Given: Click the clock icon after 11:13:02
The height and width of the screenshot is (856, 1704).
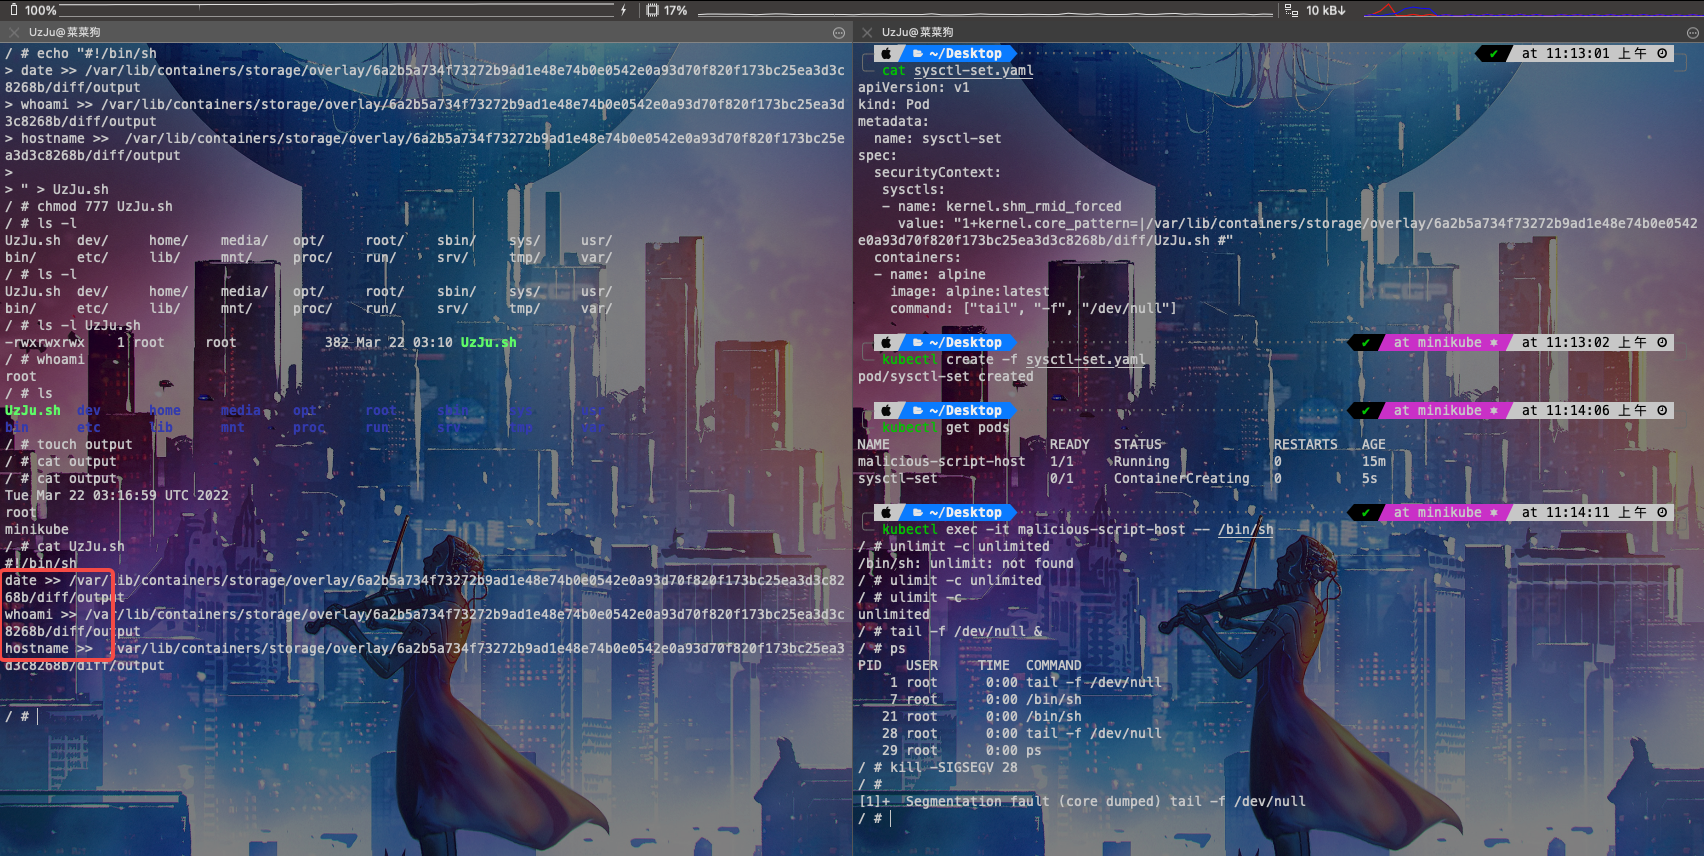Looking at the screenshot, I should pos(1662,342).
